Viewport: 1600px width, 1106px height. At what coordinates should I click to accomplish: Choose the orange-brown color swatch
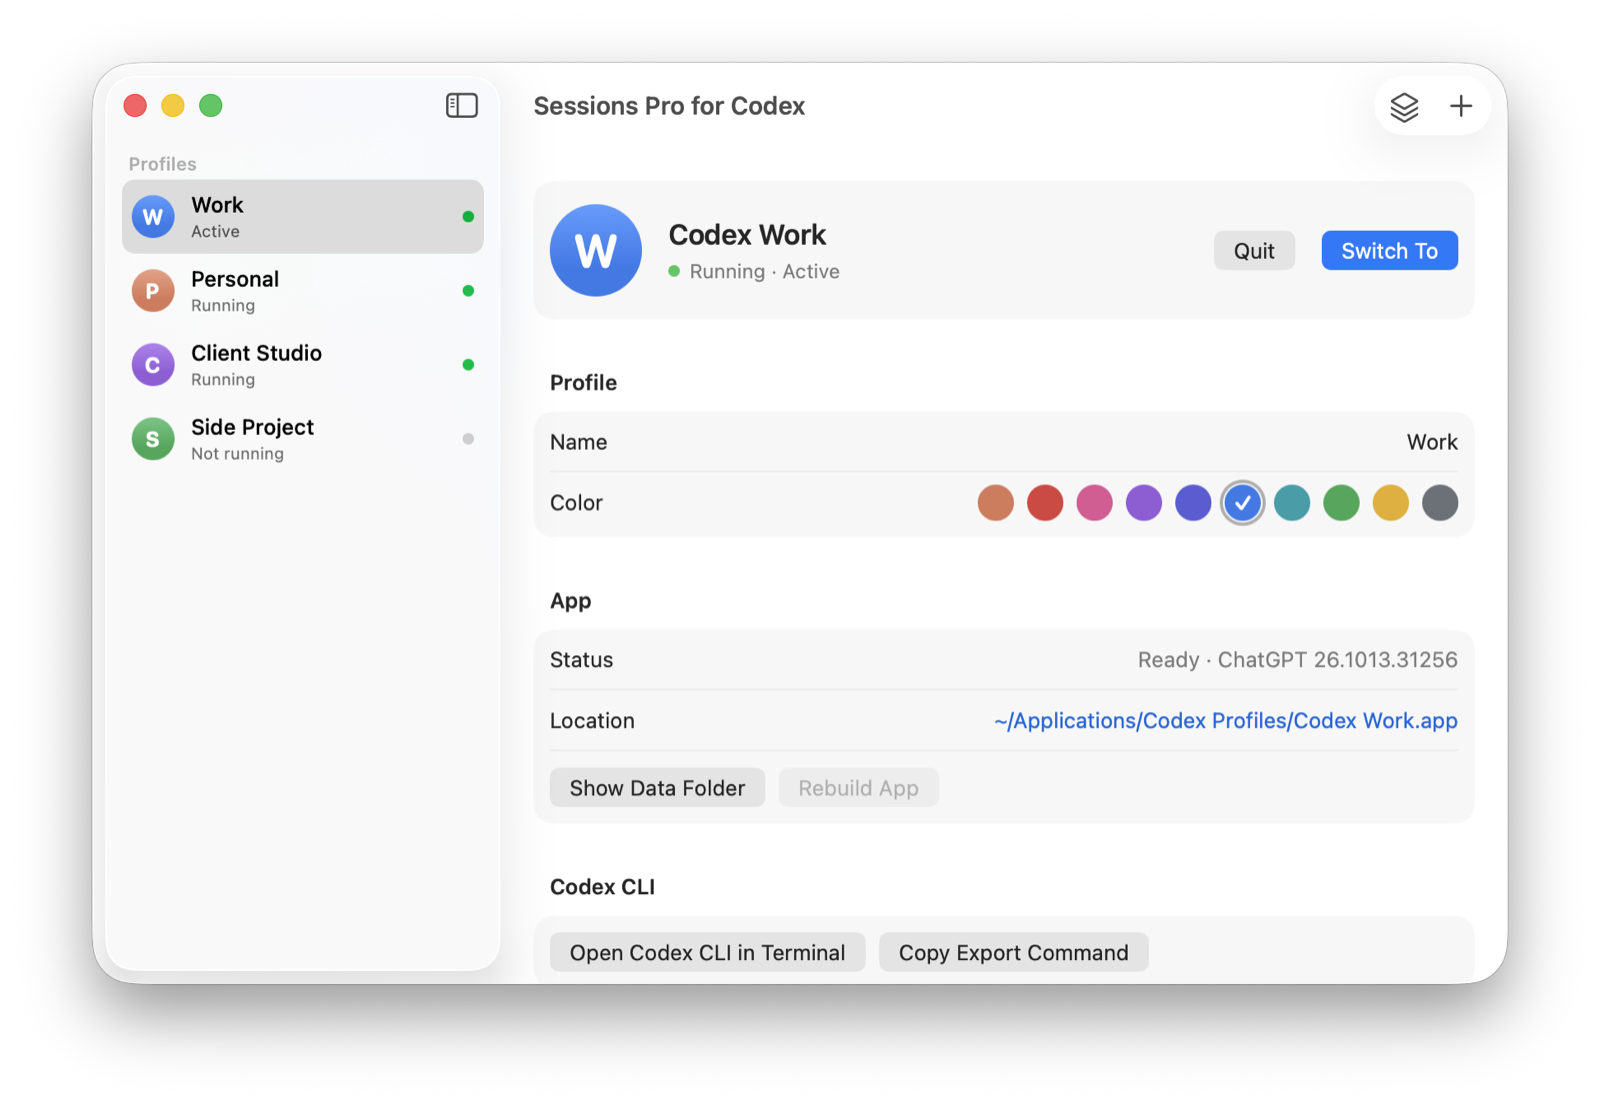pyautogui.click(x=996, y=503)
